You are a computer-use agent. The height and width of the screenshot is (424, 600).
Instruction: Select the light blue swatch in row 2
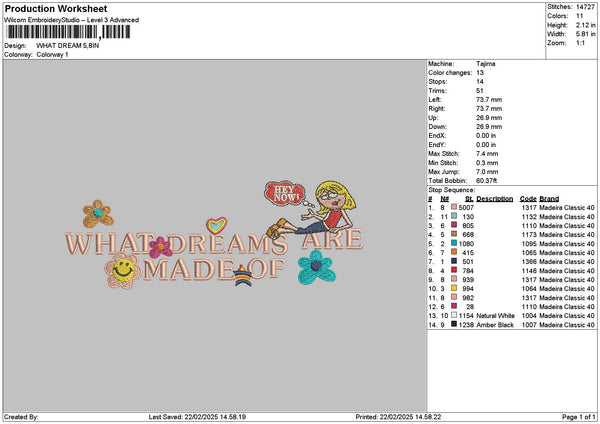tap(454, 216)
